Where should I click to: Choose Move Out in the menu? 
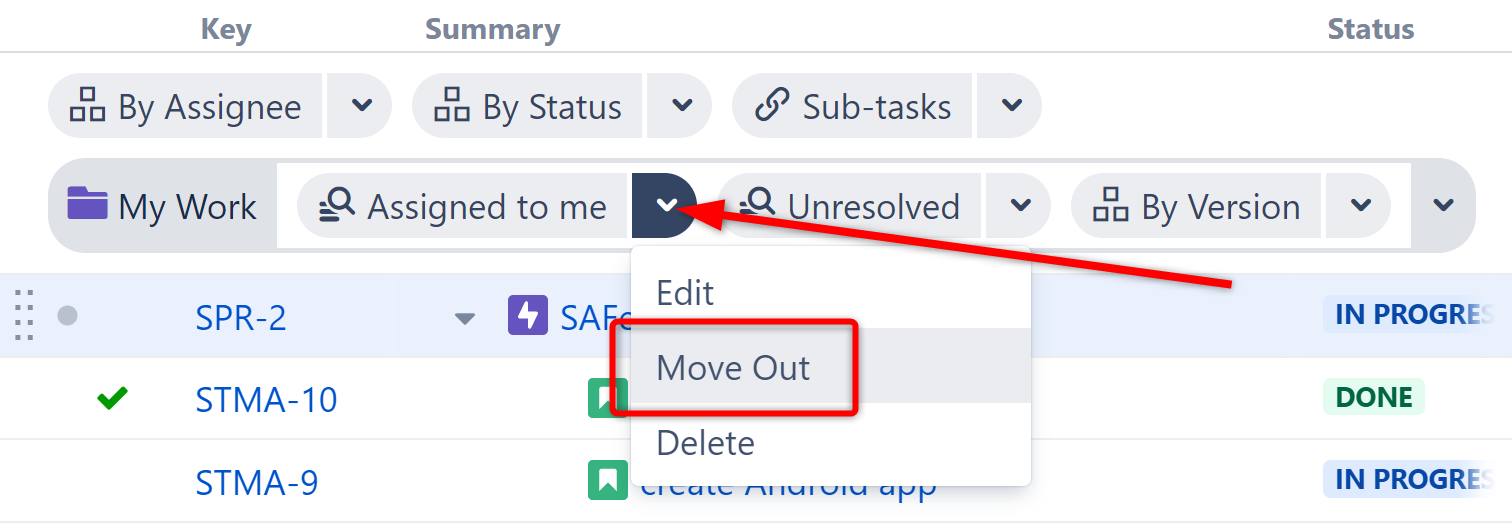click(x=733, y=368)
